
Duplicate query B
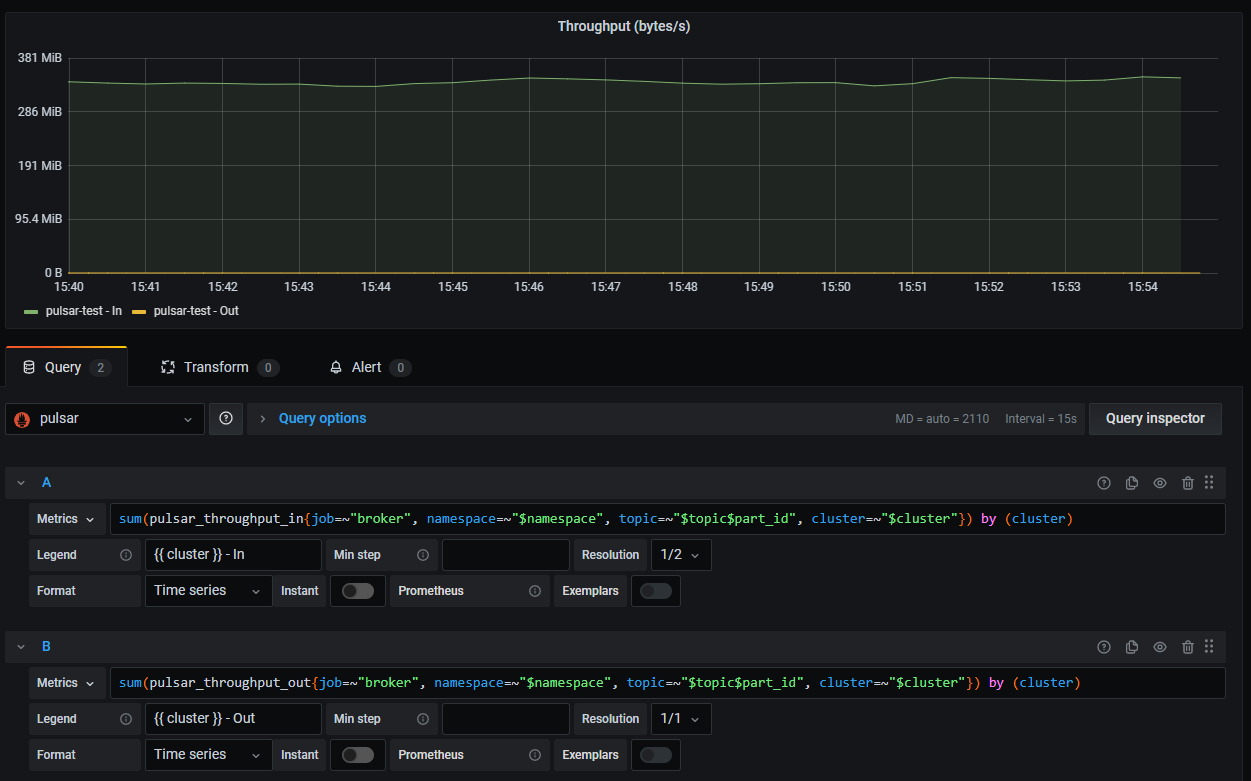pos(1132,647)
